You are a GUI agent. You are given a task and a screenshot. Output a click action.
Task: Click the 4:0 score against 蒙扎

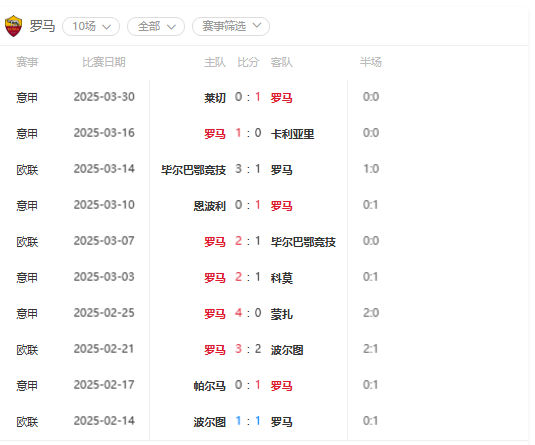(248, 313)
